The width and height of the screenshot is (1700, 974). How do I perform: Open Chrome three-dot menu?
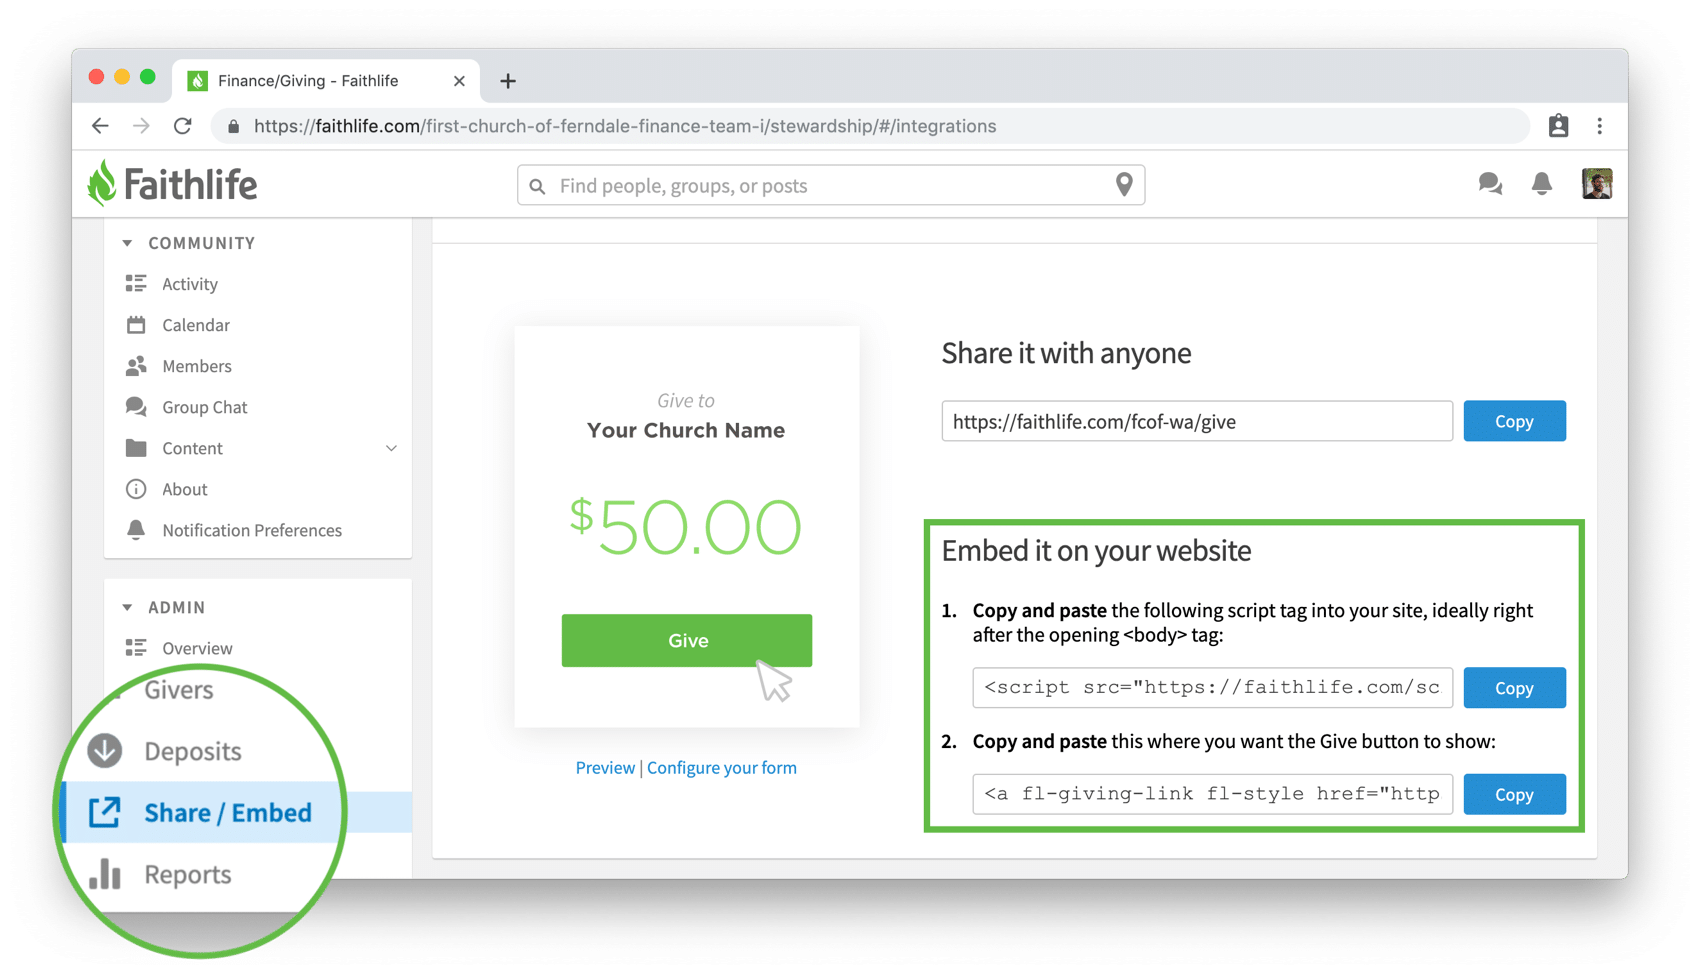(x=1600, y=126)
